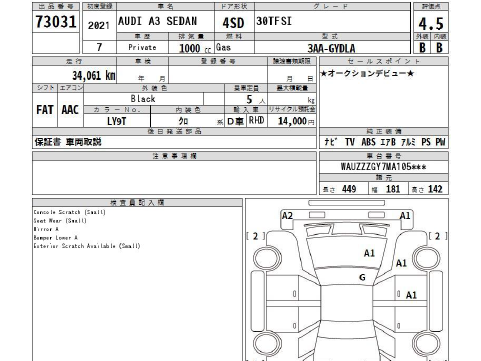Select the アルミ equipment item

click(x=408, y=142)
